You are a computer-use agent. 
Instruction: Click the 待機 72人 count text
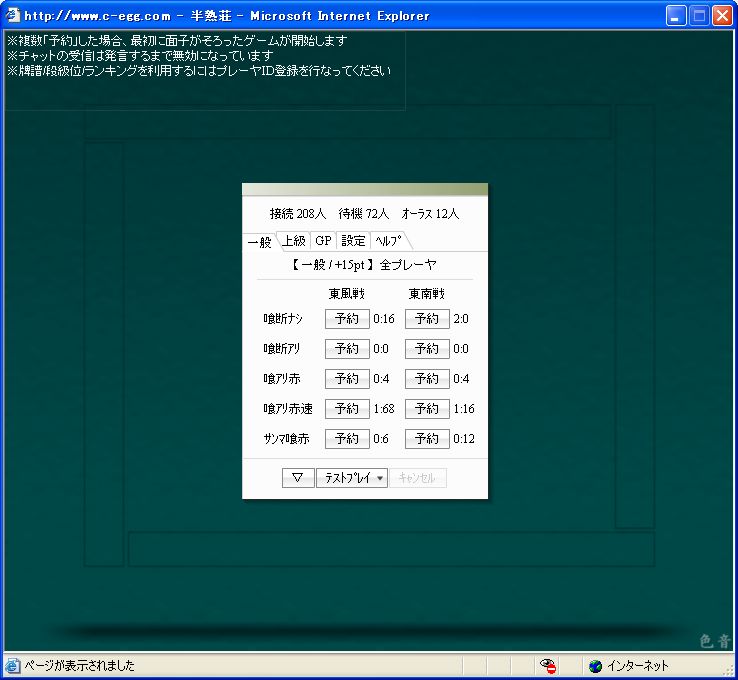pos(363,214)
